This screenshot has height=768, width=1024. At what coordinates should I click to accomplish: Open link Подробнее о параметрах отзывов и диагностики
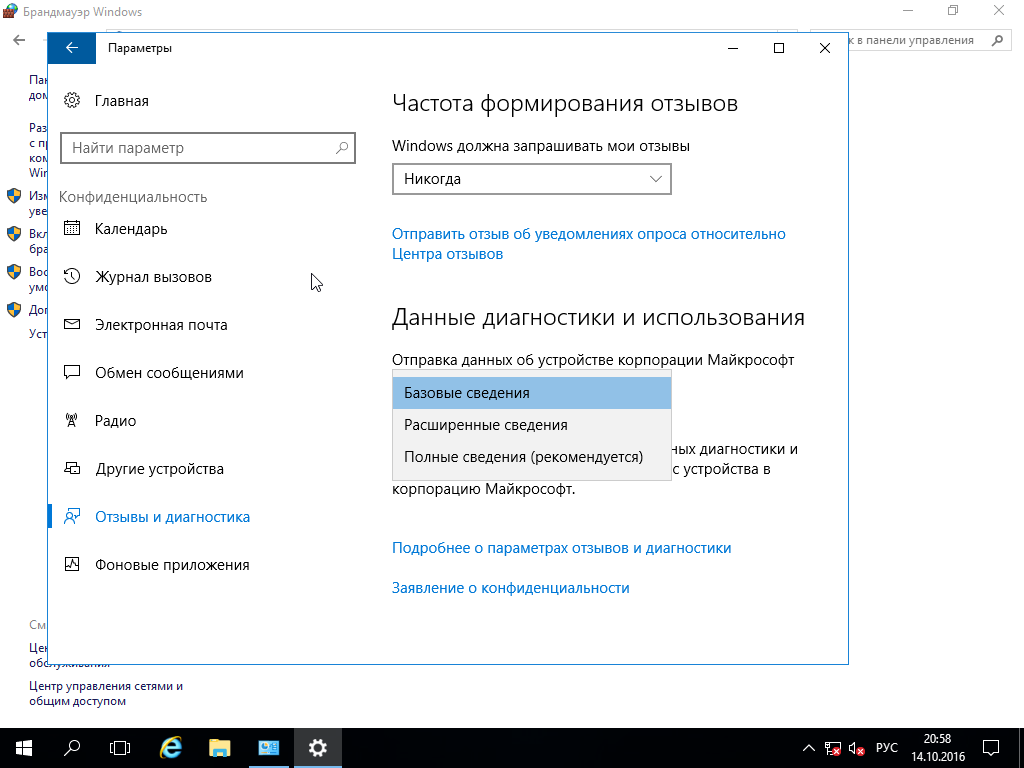tap(561, 548)
